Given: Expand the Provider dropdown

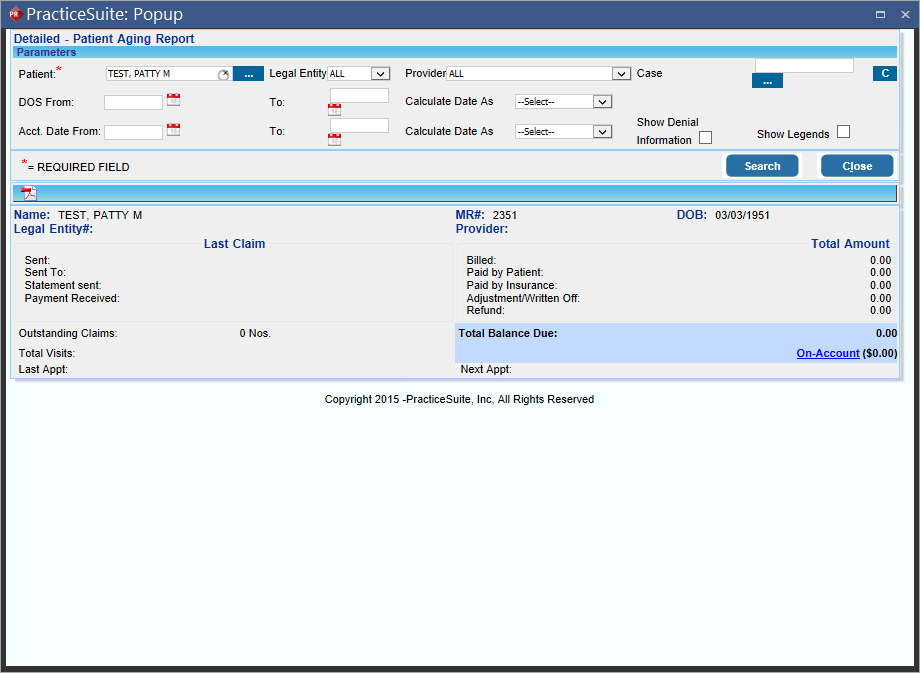Looking at the screenshot, I should (621, 73).
